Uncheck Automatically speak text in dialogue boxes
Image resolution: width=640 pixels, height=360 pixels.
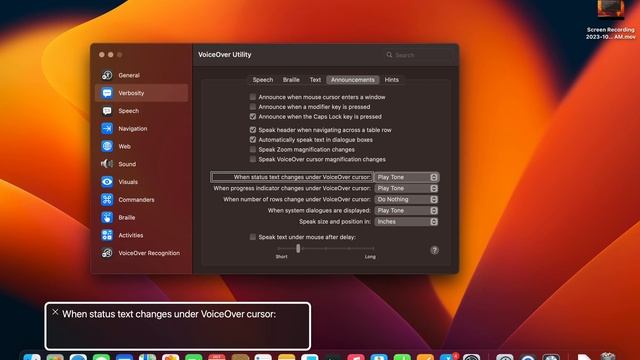(253, 140)
